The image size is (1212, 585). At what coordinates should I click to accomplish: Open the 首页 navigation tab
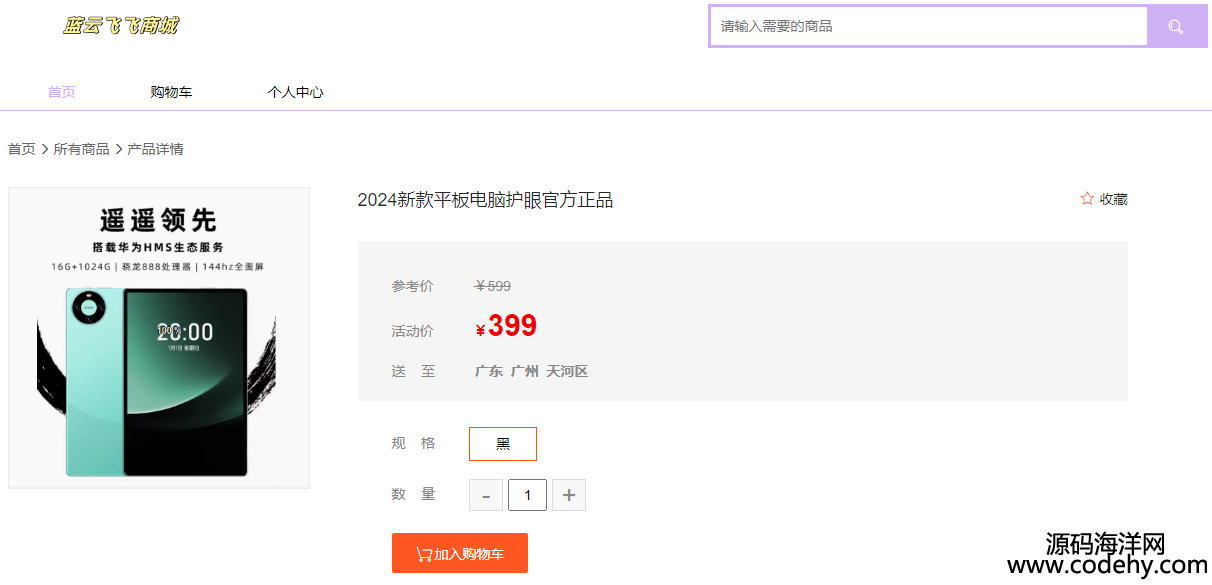click(62, 92)
